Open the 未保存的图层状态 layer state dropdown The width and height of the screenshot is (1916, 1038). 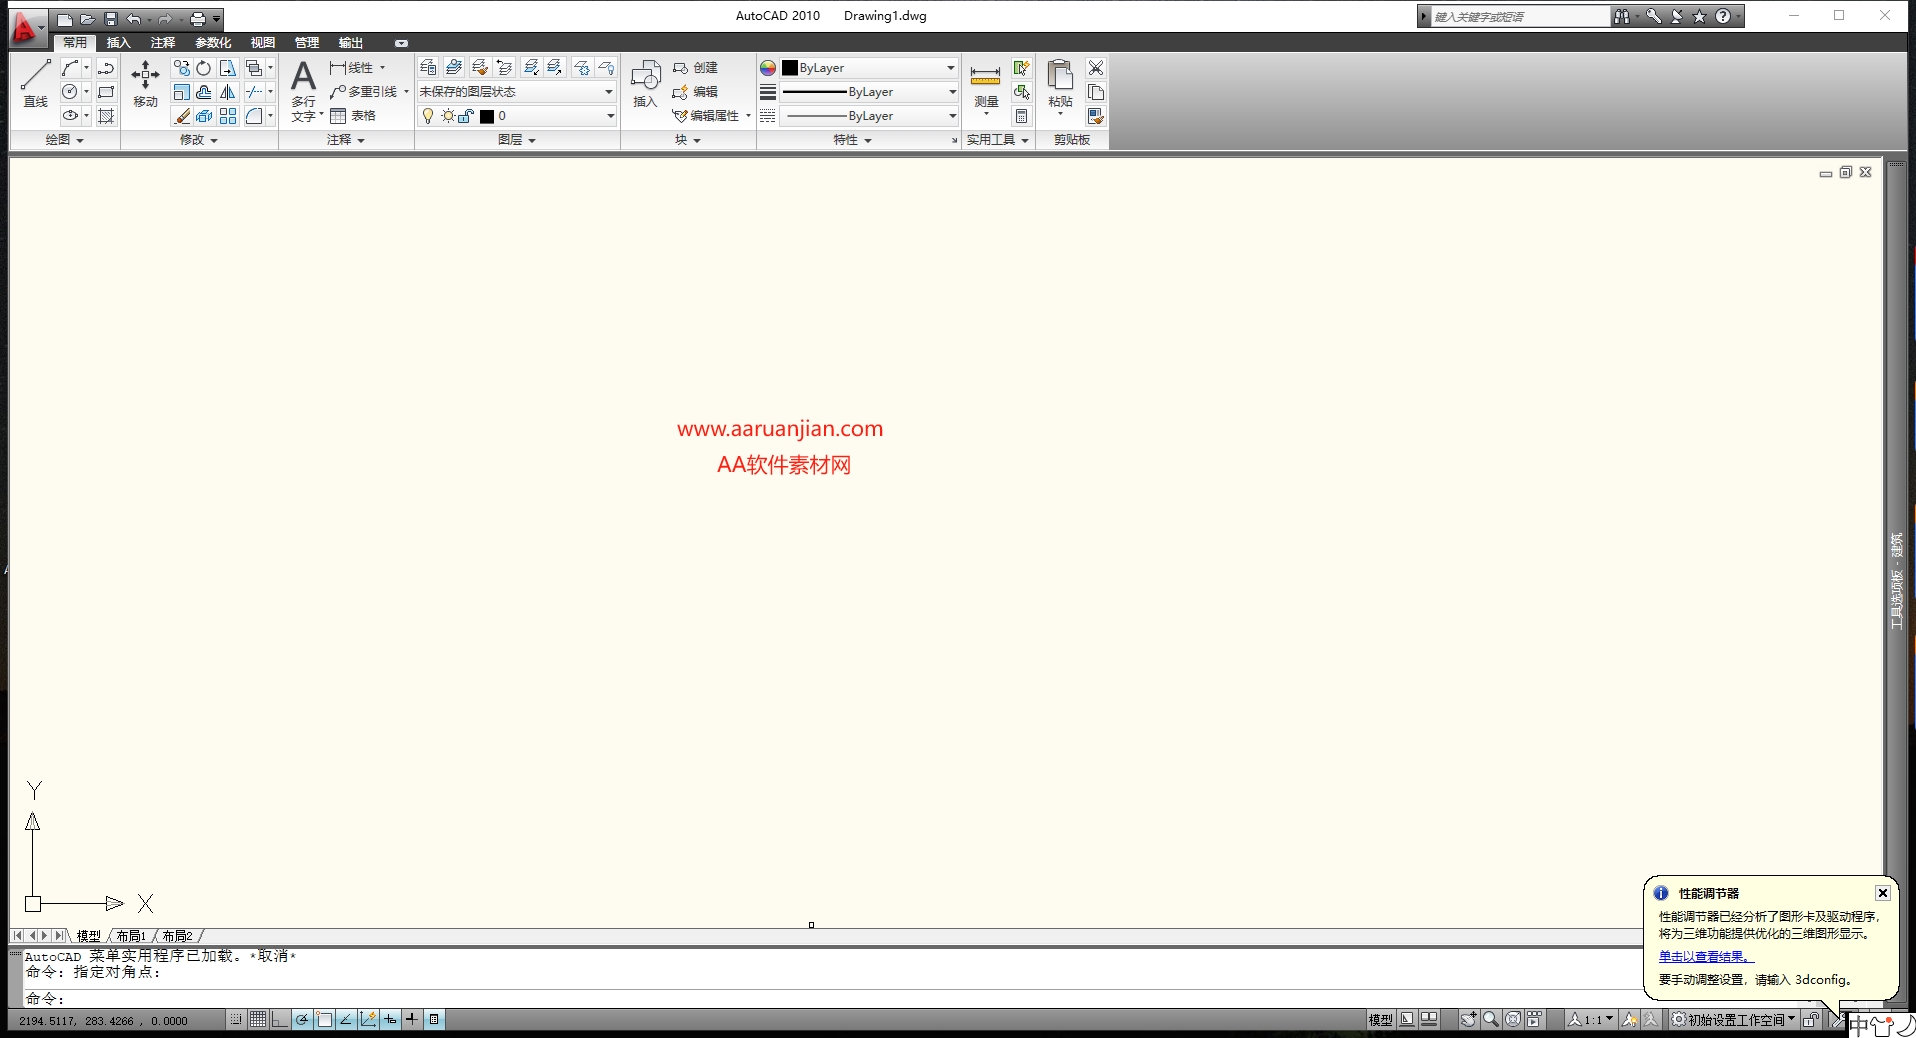coord(516,92)
